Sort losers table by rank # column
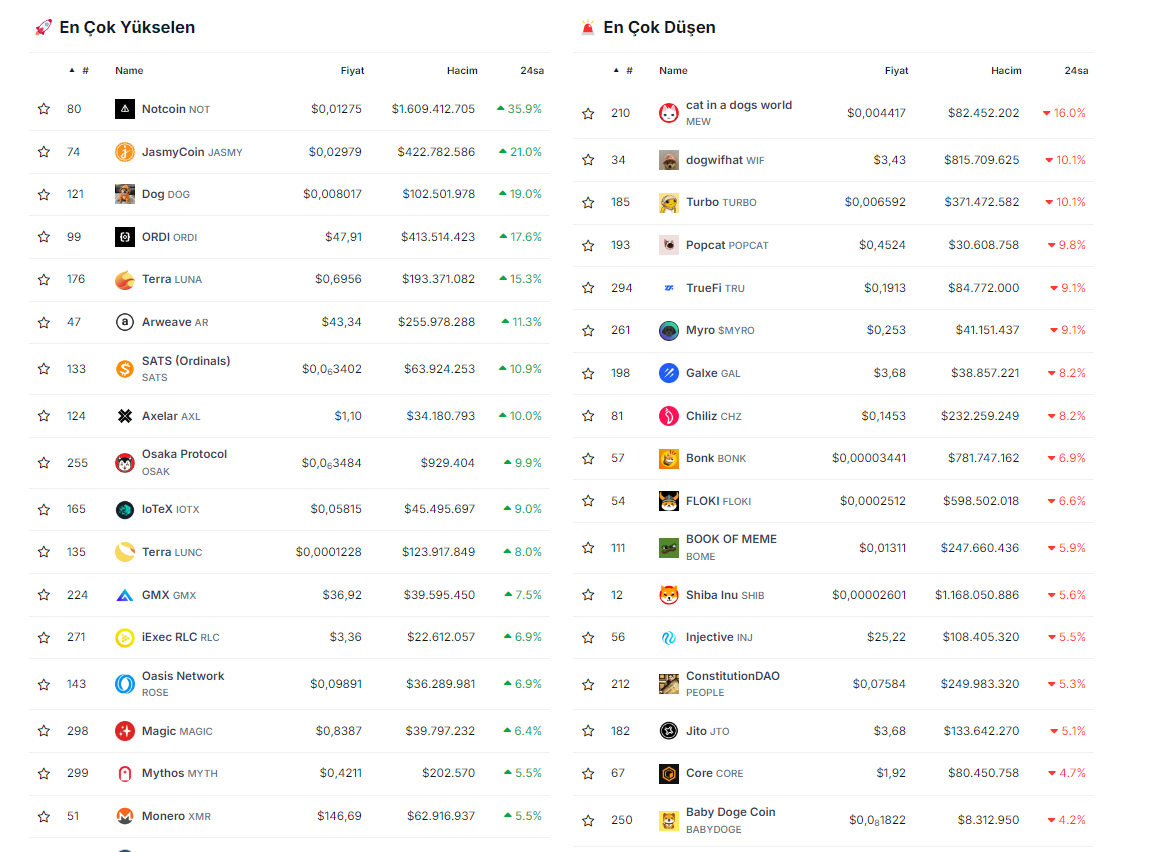 [x=629, y=71]
